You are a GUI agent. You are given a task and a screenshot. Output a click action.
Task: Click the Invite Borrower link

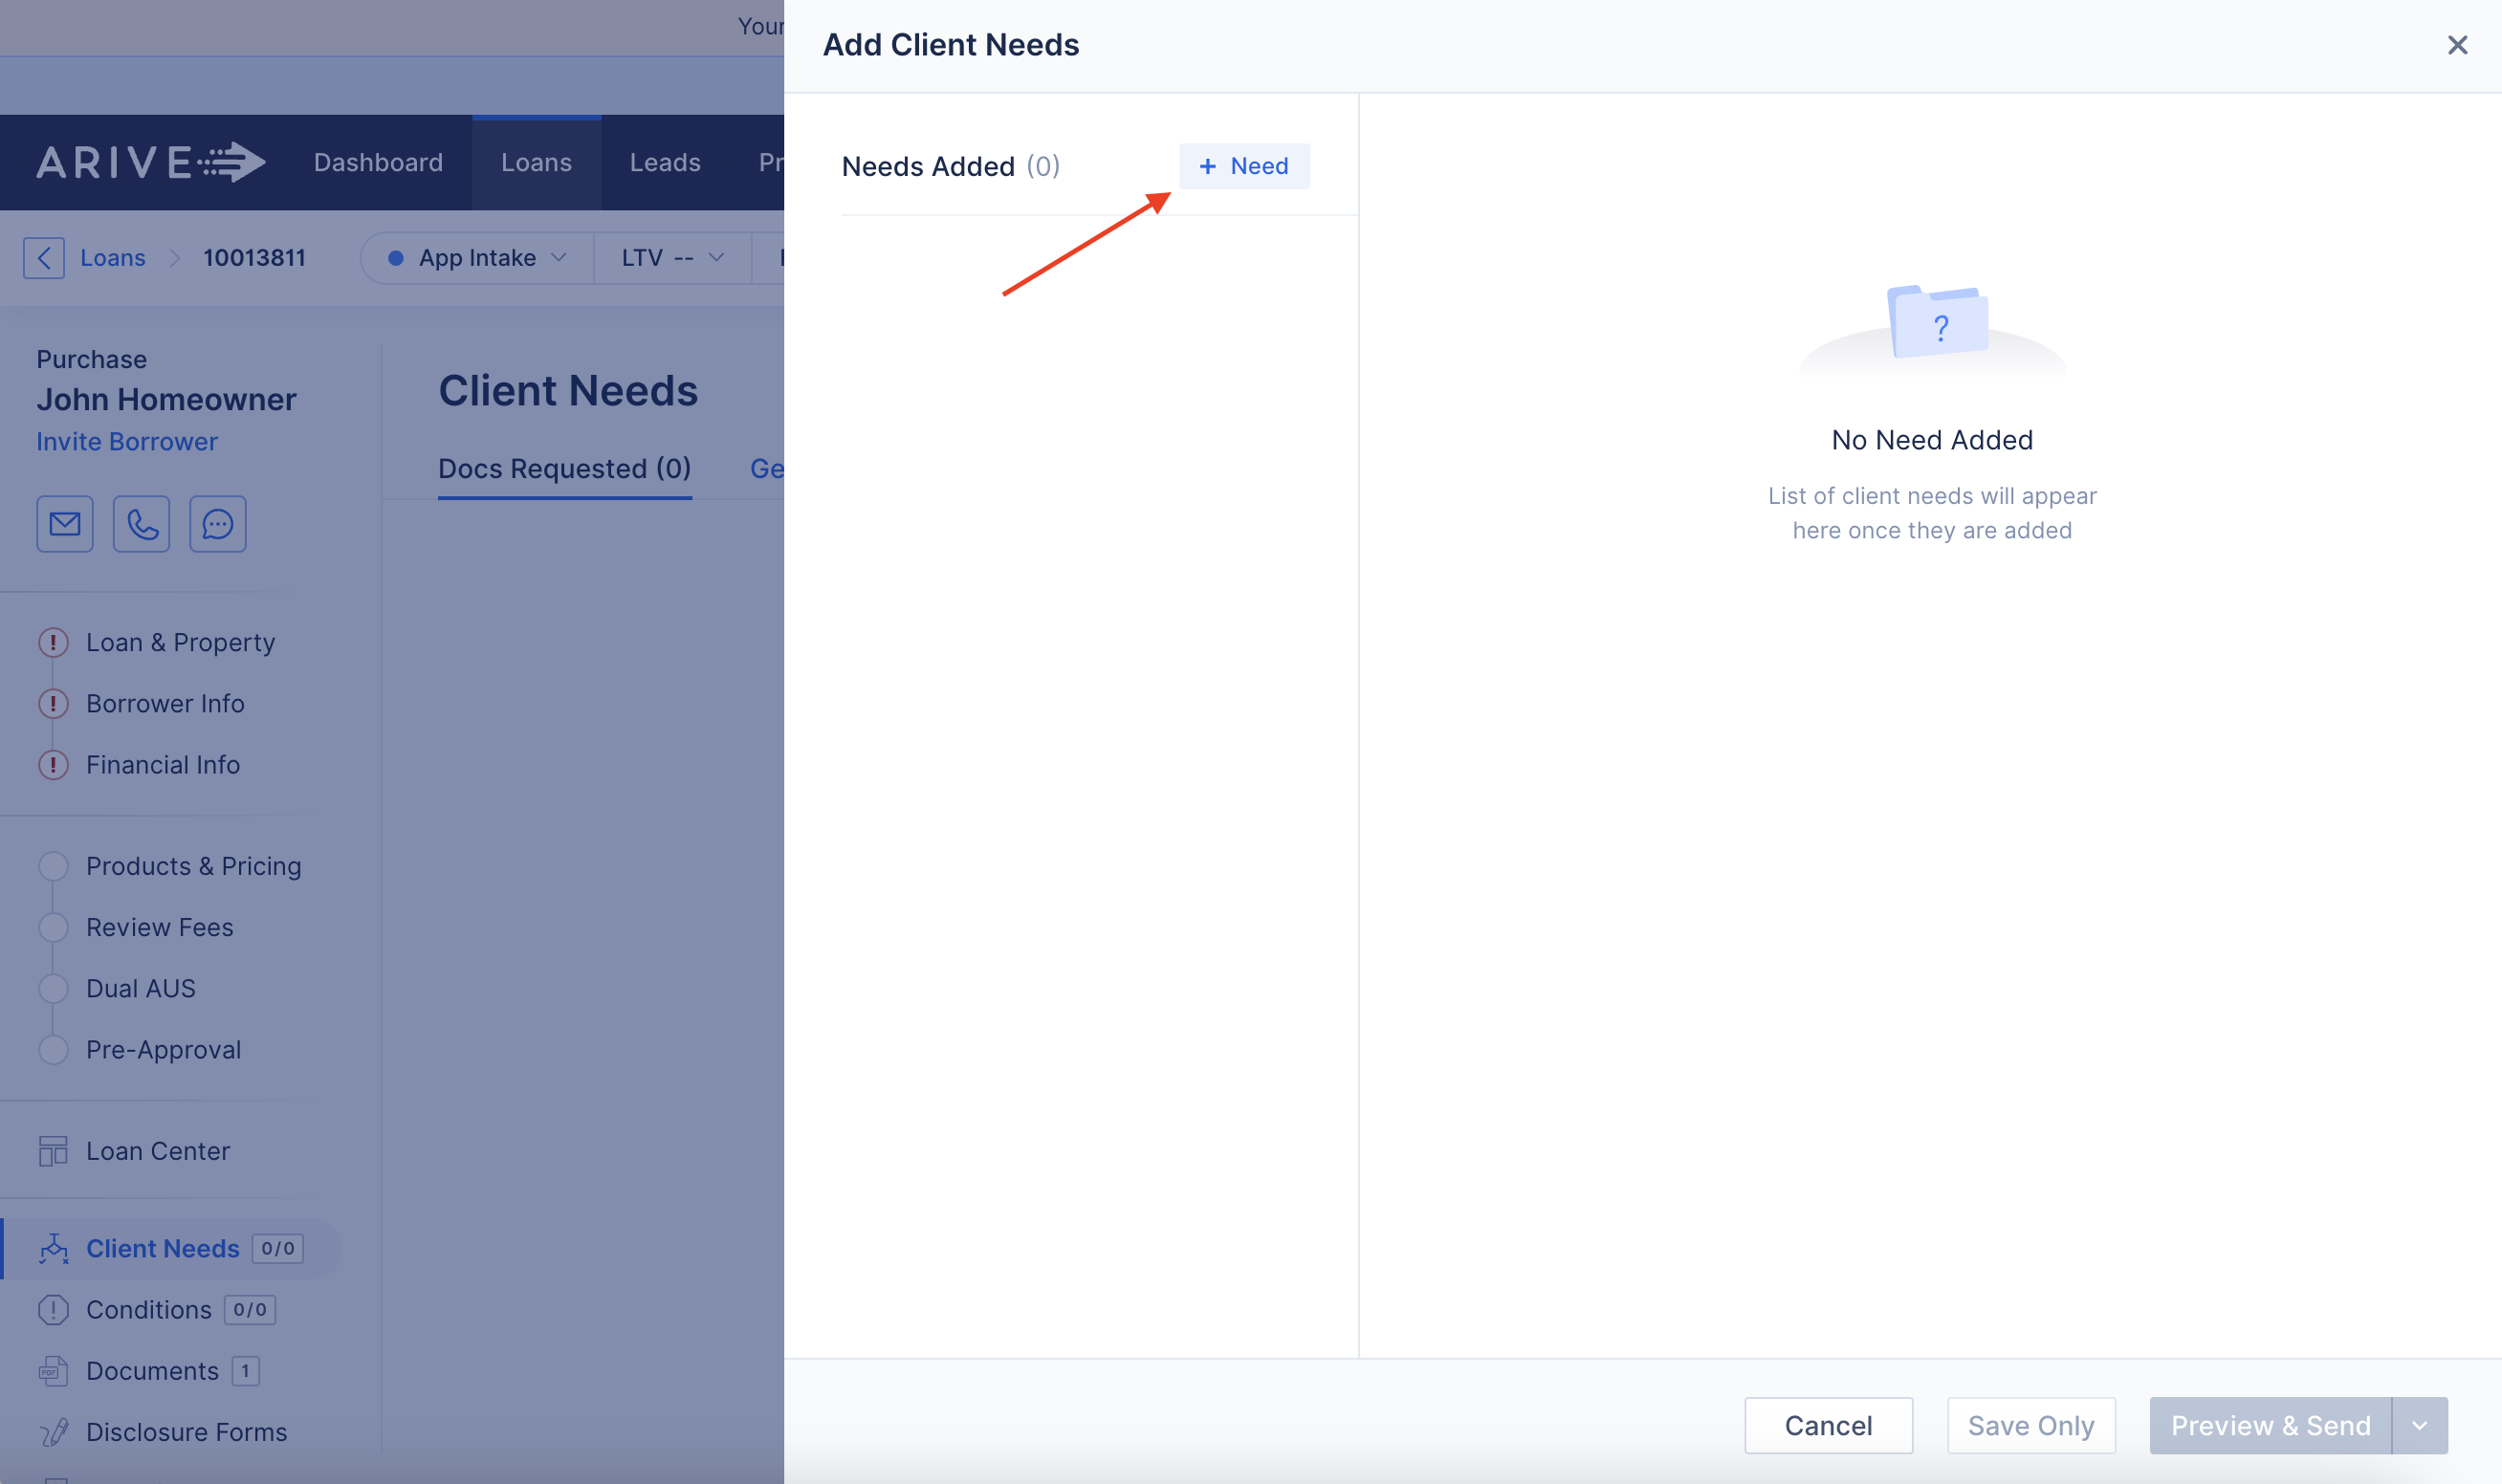[127, 441]
